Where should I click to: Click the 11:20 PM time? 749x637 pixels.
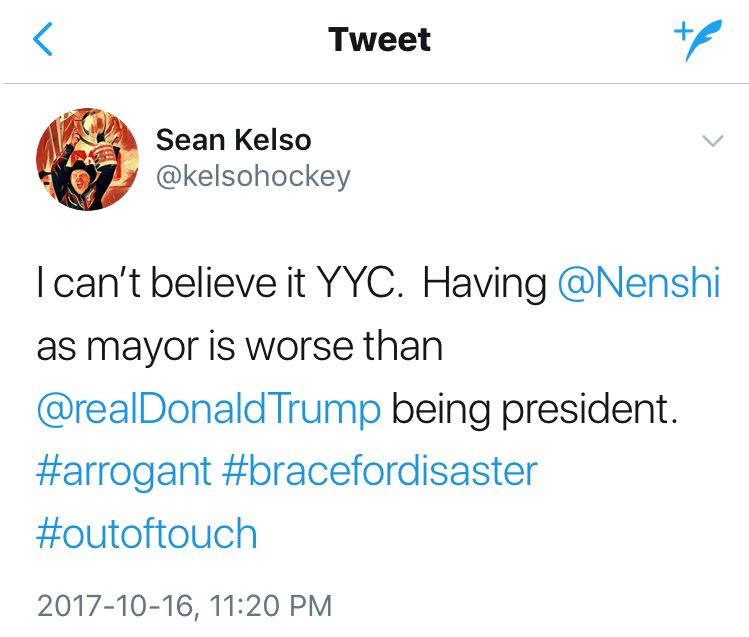pos(273,605)
